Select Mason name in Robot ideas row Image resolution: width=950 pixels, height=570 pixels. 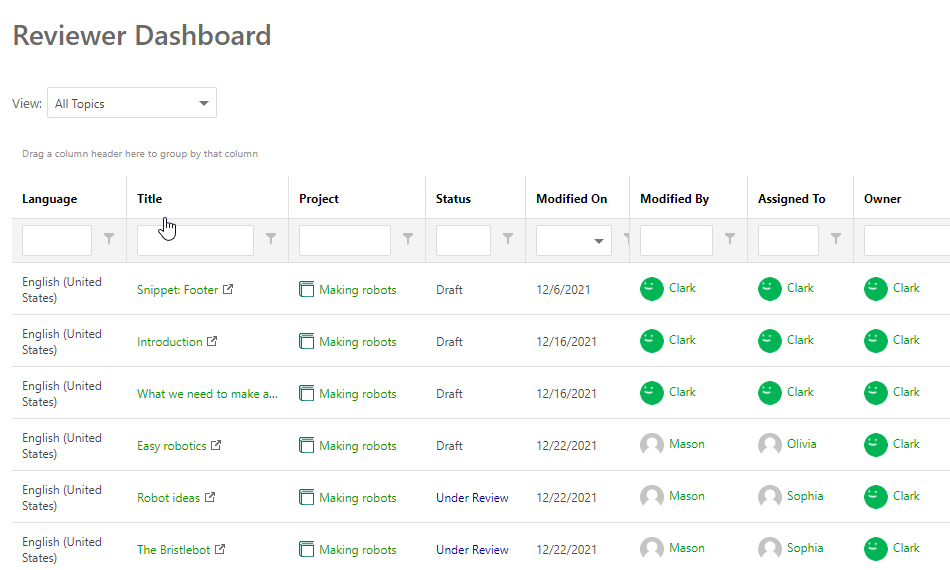tap(686, 496)
